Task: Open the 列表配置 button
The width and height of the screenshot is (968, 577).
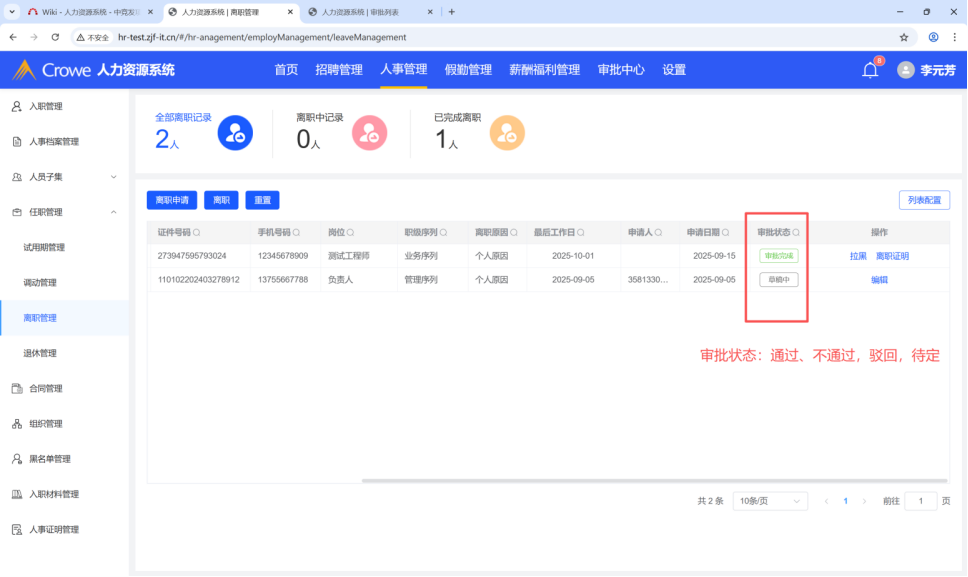Action: click(924, 200)
